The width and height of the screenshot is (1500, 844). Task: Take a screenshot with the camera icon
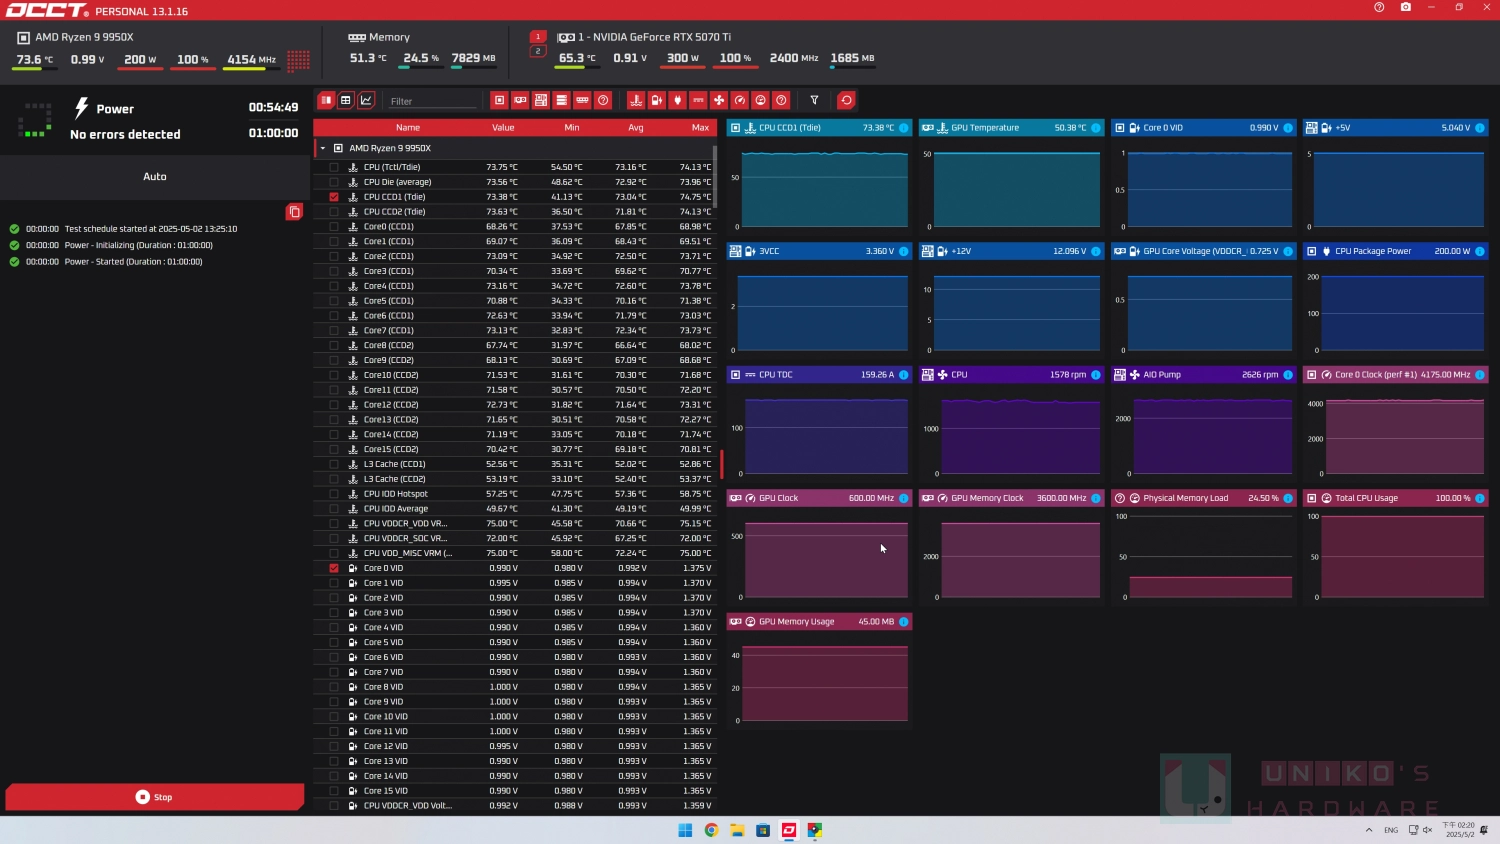click(x=1406, y=7)
